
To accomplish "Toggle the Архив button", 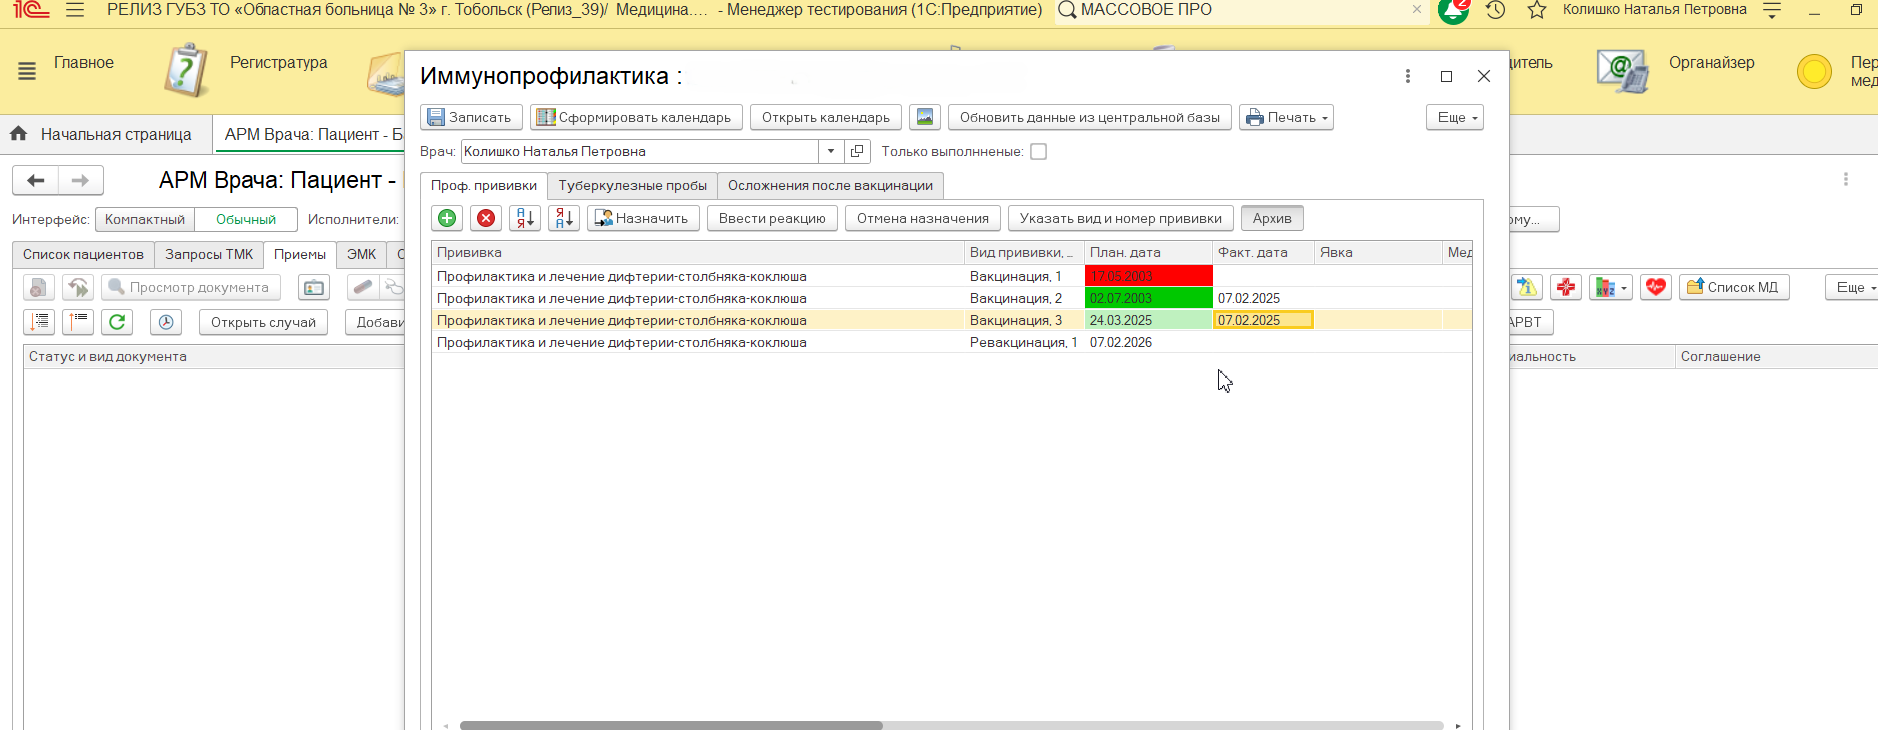I will pyautogui.click(x=1272, y=218).
